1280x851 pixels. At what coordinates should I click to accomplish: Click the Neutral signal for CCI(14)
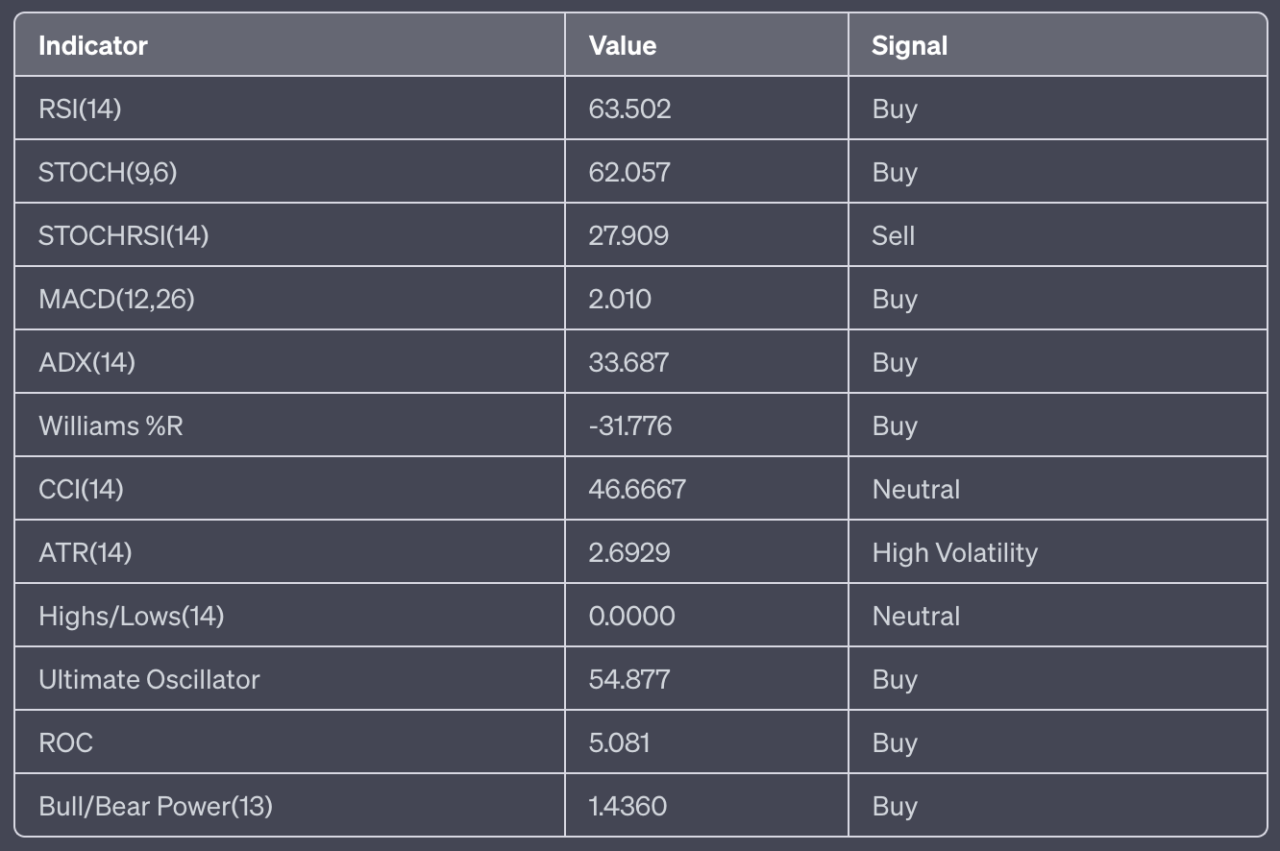(916, 489)
